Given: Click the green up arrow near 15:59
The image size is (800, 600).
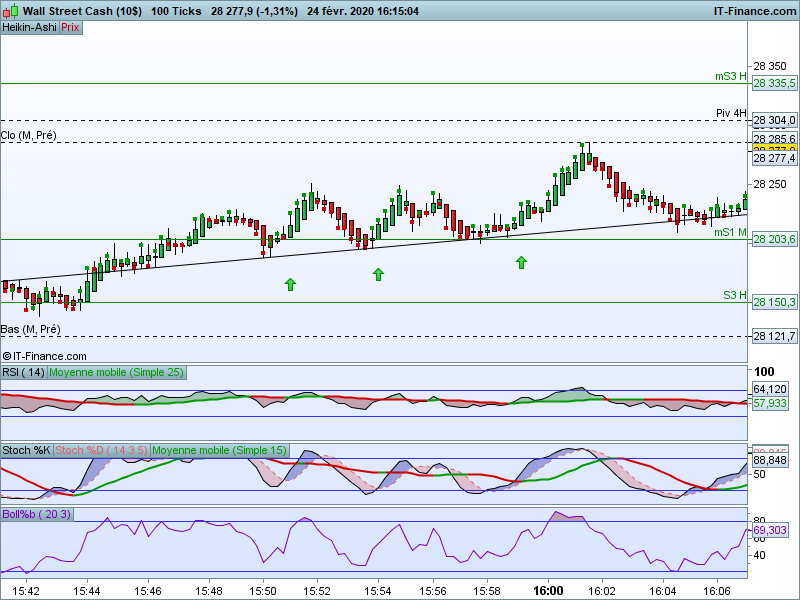Looking at the screenshot, I should [x=521, y=262].
